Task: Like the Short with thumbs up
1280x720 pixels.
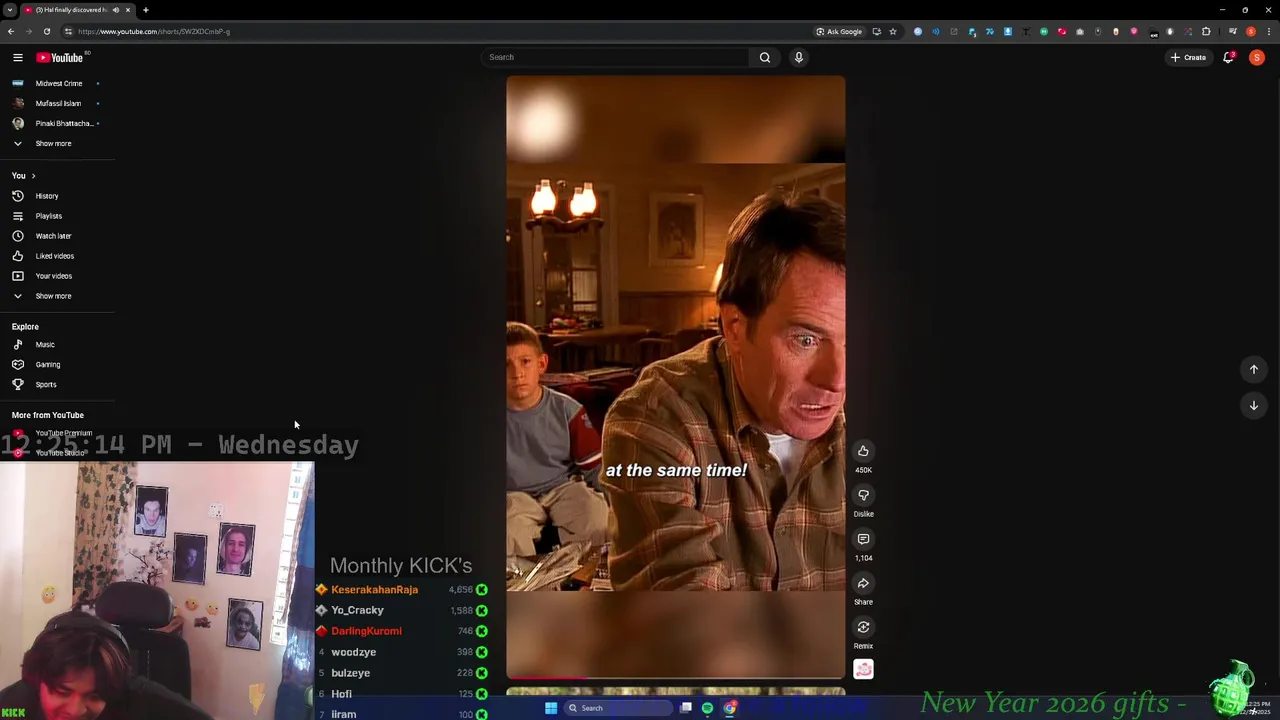Action: 863,451
